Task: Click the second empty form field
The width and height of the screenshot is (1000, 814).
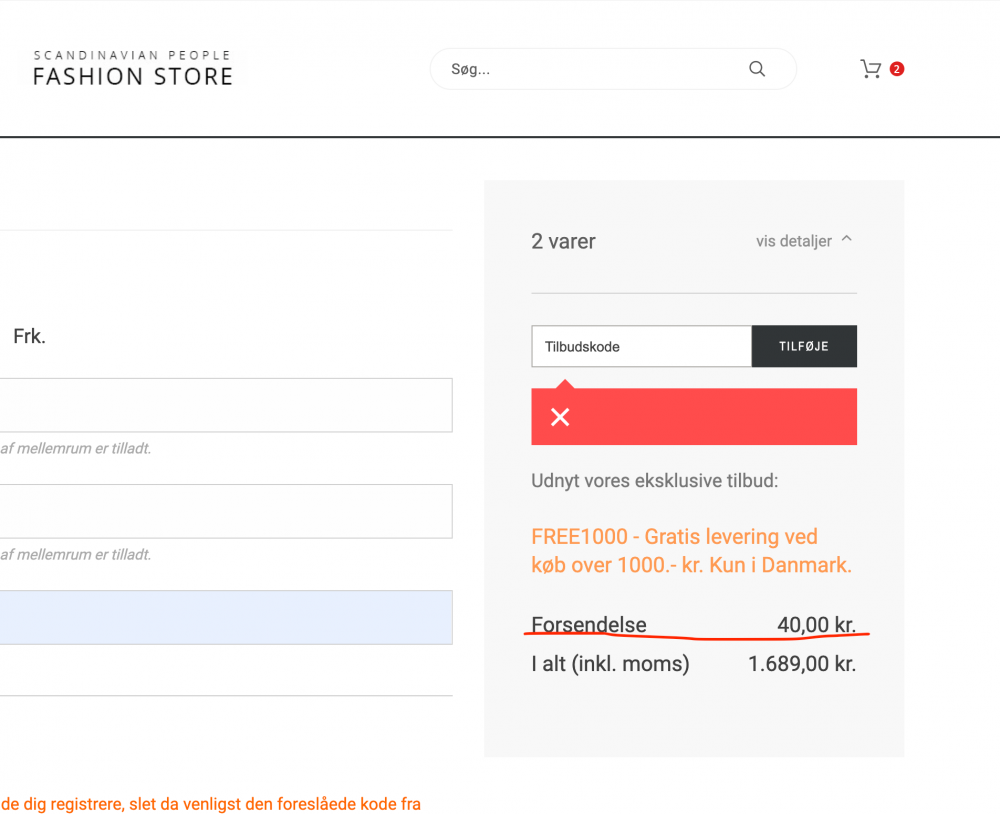Action: [226, 511]
